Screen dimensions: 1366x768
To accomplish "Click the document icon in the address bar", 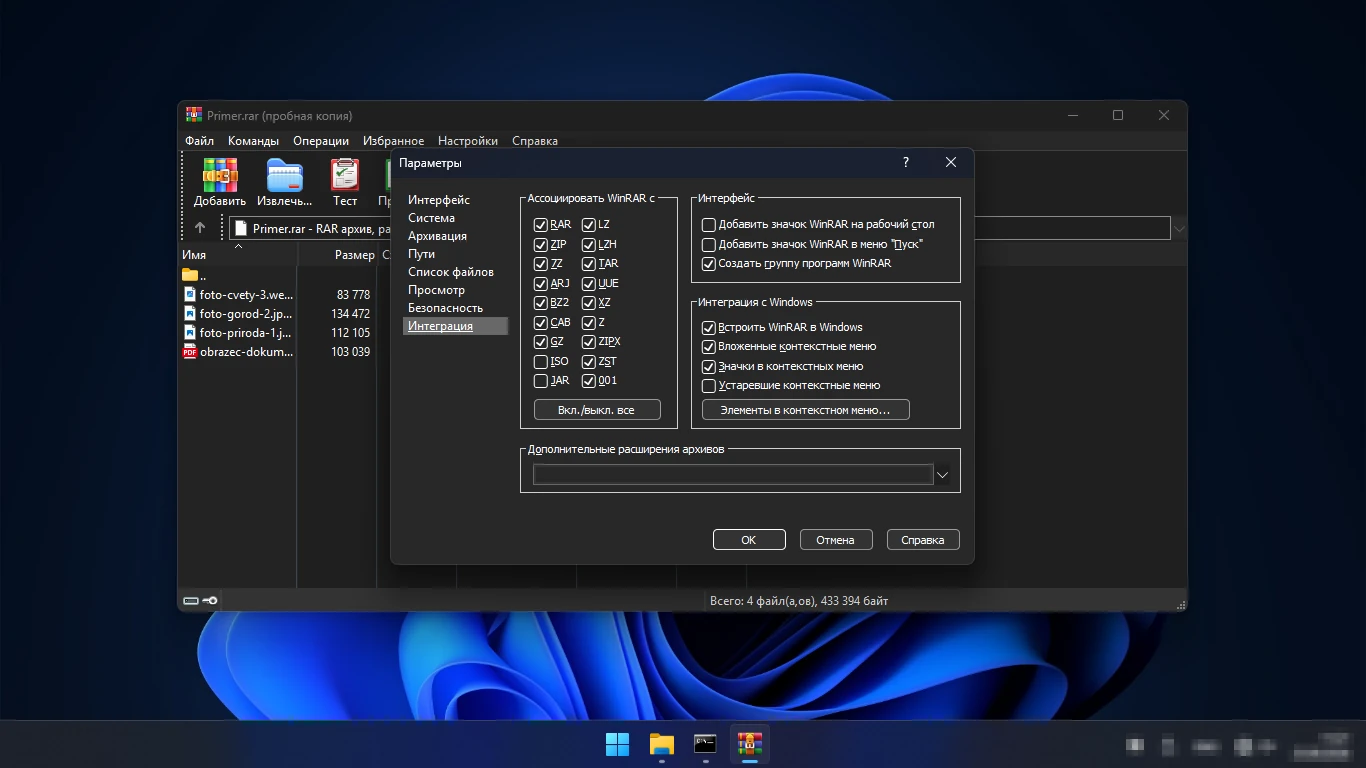I will [240, 228].
